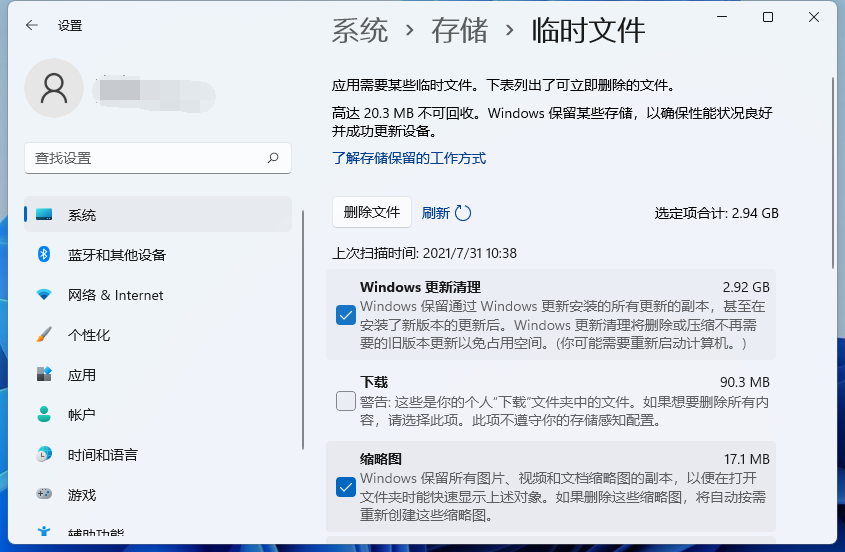This screenshot has width=845, height=552.
Task: Click the 应用 apps icon in sidebar
Action: pos(44,375)
